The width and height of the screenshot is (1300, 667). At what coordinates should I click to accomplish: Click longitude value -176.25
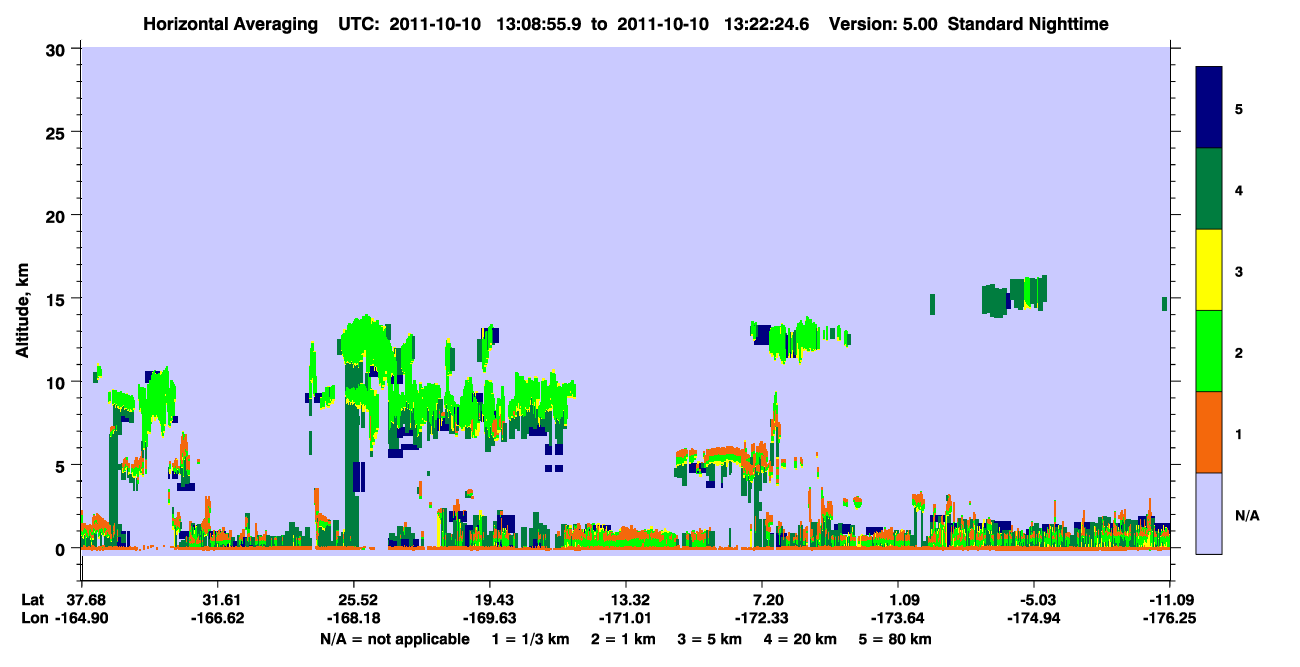click(1170, 618)
